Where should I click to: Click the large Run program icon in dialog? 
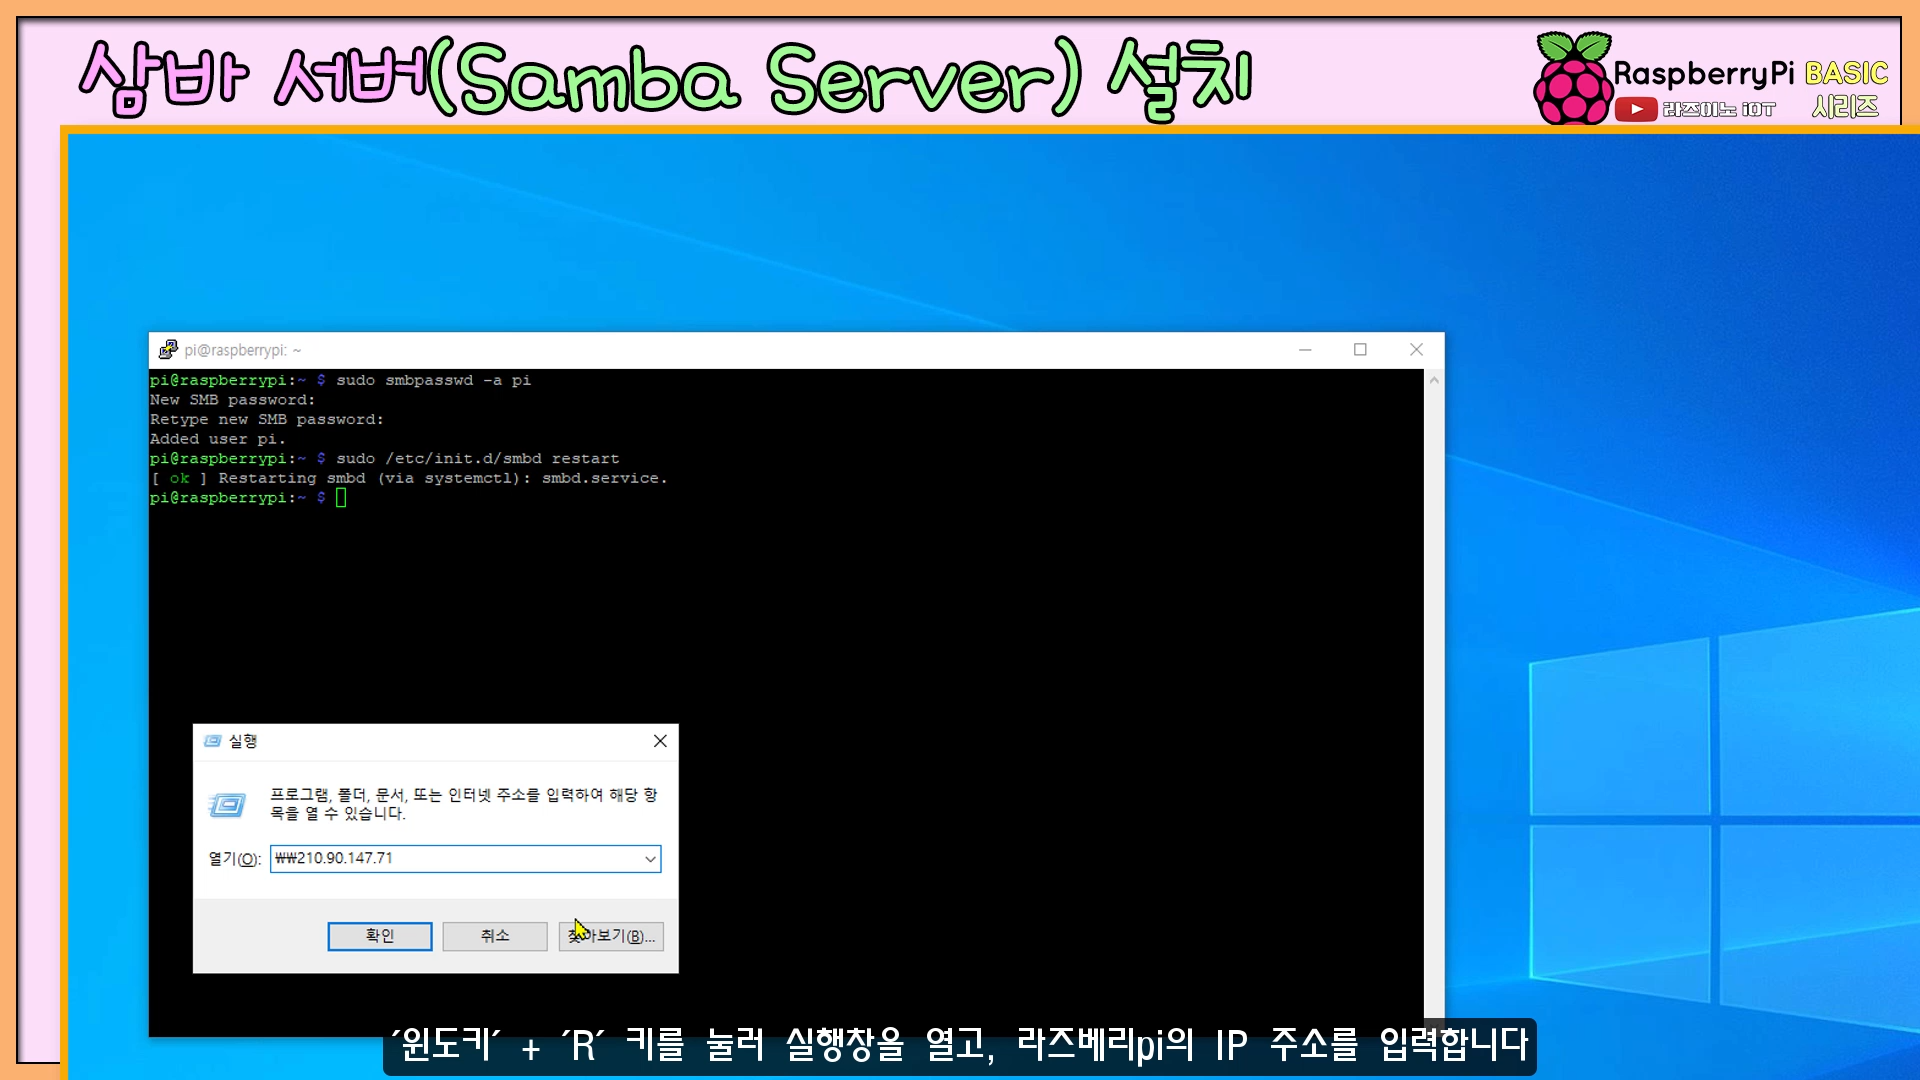[227, 805]
